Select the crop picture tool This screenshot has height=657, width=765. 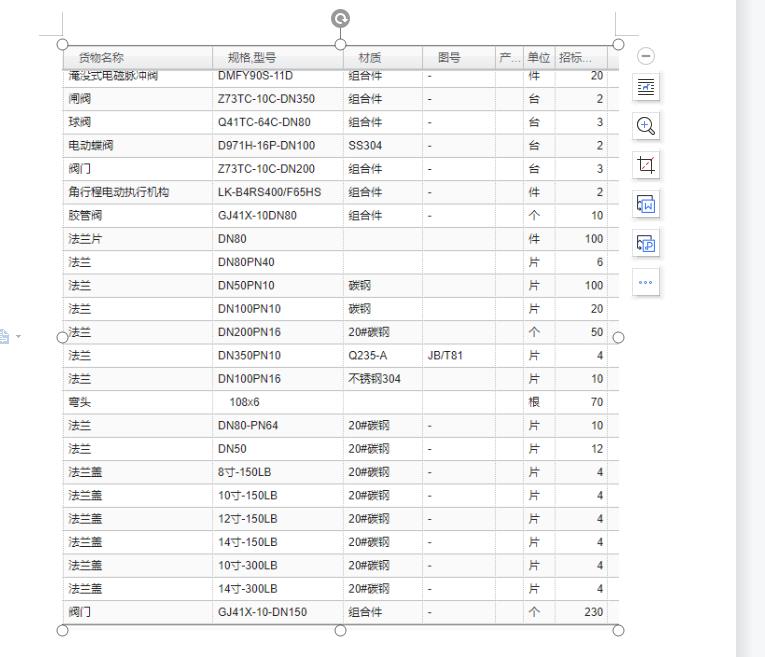click(x=646, y=165)
